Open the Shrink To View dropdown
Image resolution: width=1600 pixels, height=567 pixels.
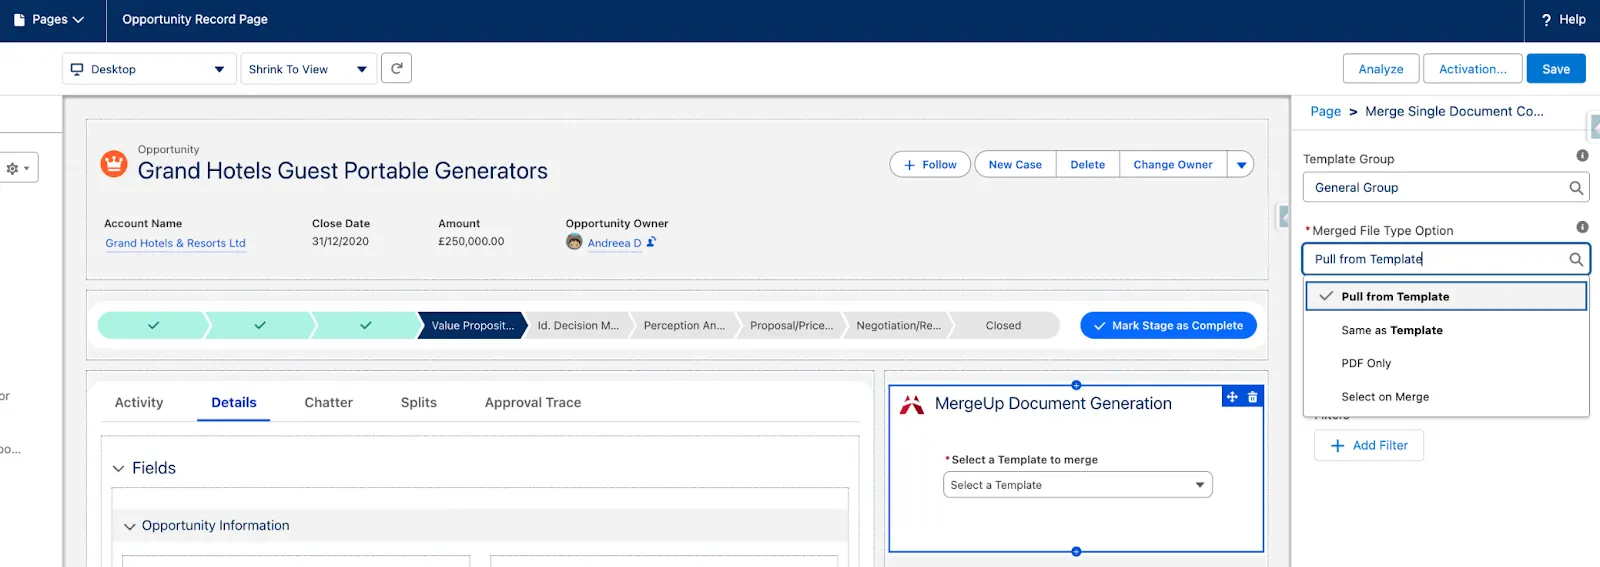[x=308, y=69]
